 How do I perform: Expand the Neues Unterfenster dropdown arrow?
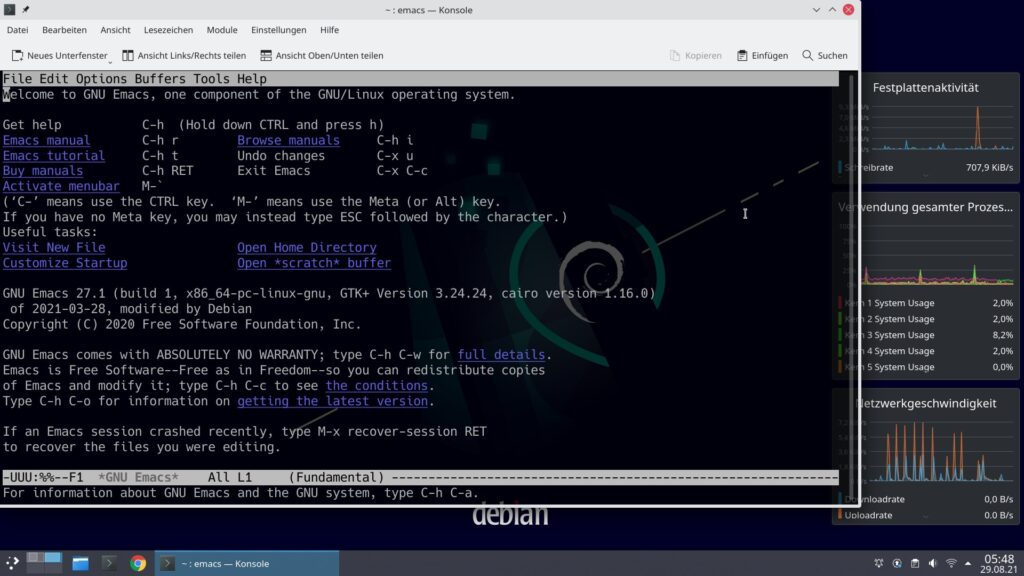(x=110, y=61)
